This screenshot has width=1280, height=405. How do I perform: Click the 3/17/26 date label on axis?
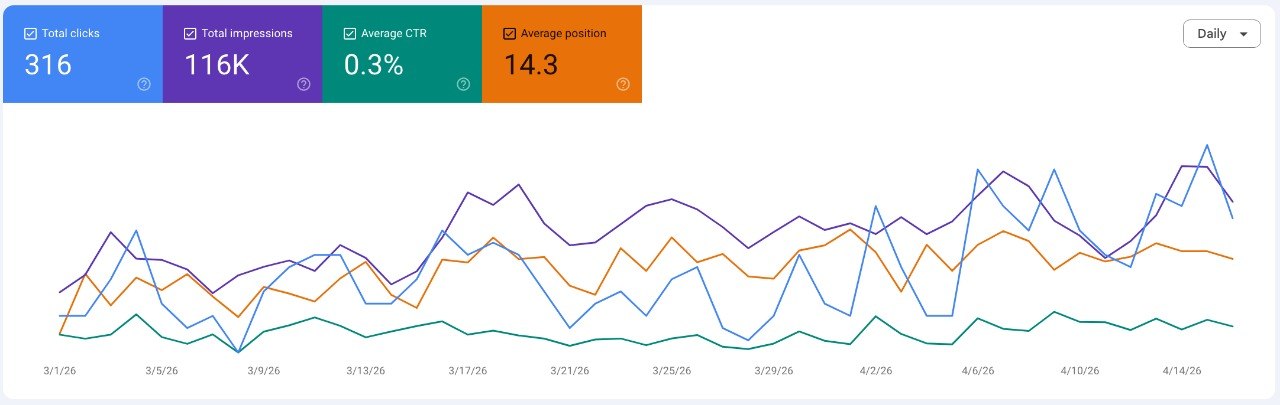coord(467,370)
